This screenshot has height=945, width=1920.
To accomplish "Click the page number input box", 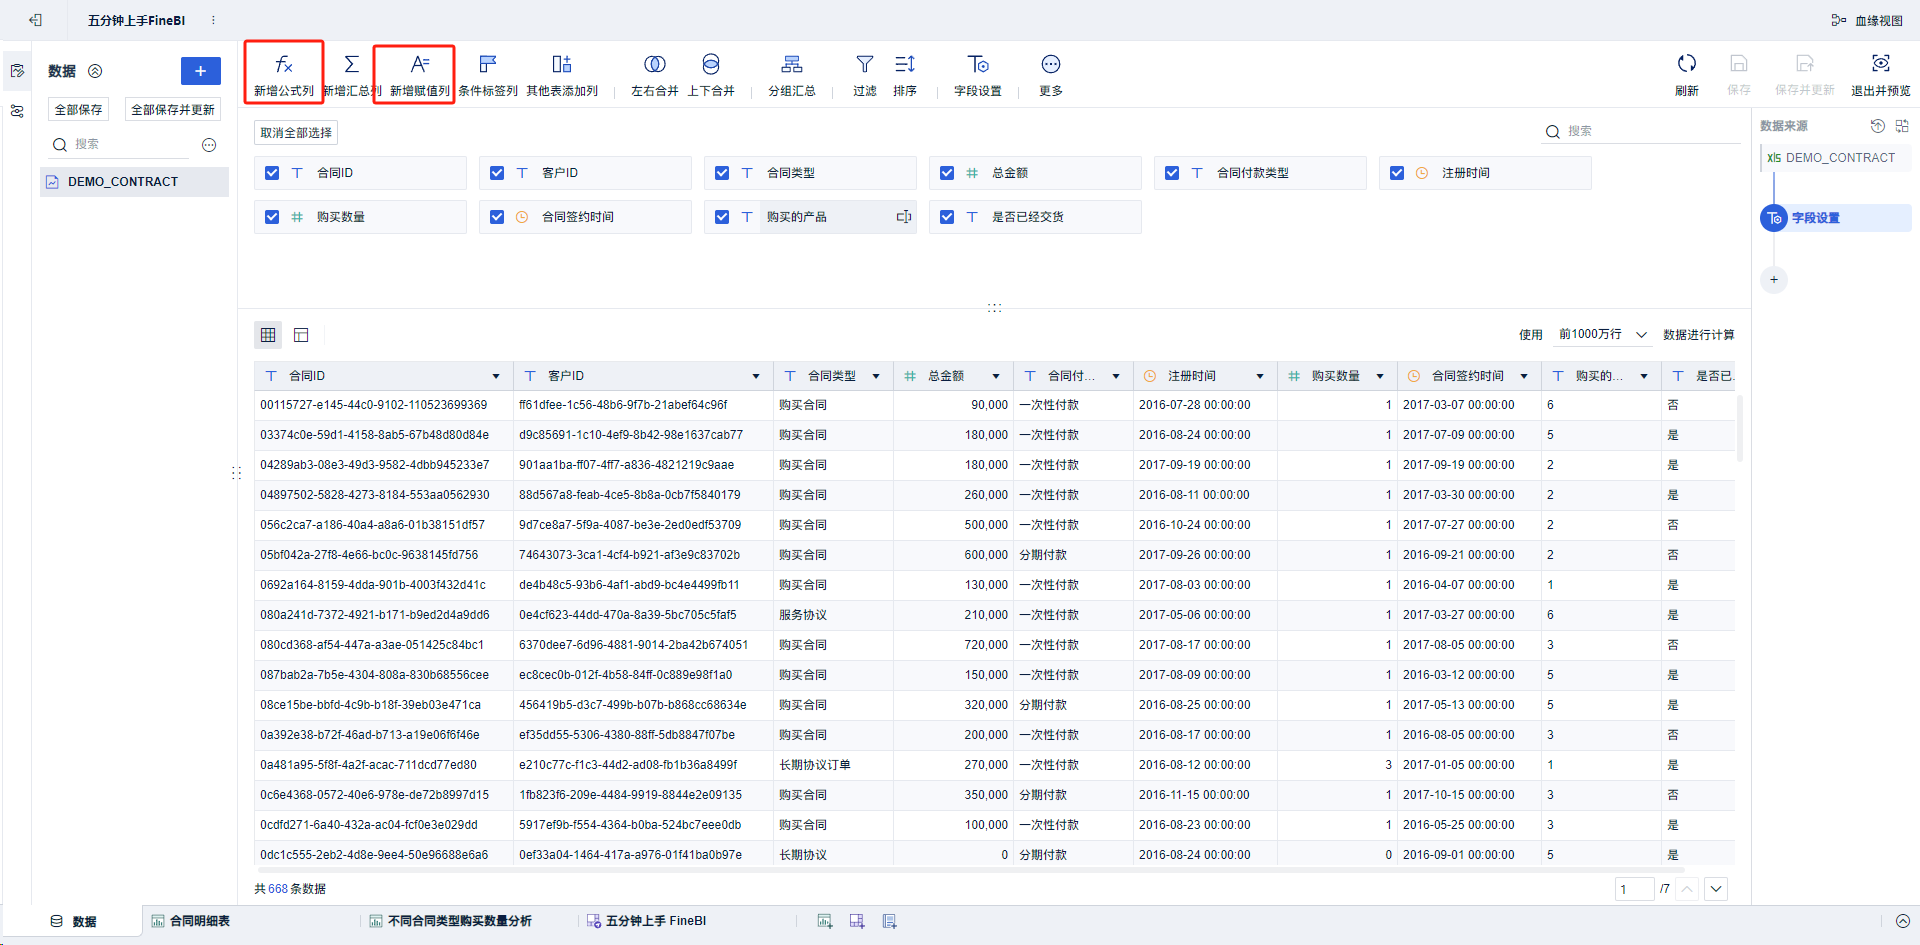I will click(x=1634, y=889).
